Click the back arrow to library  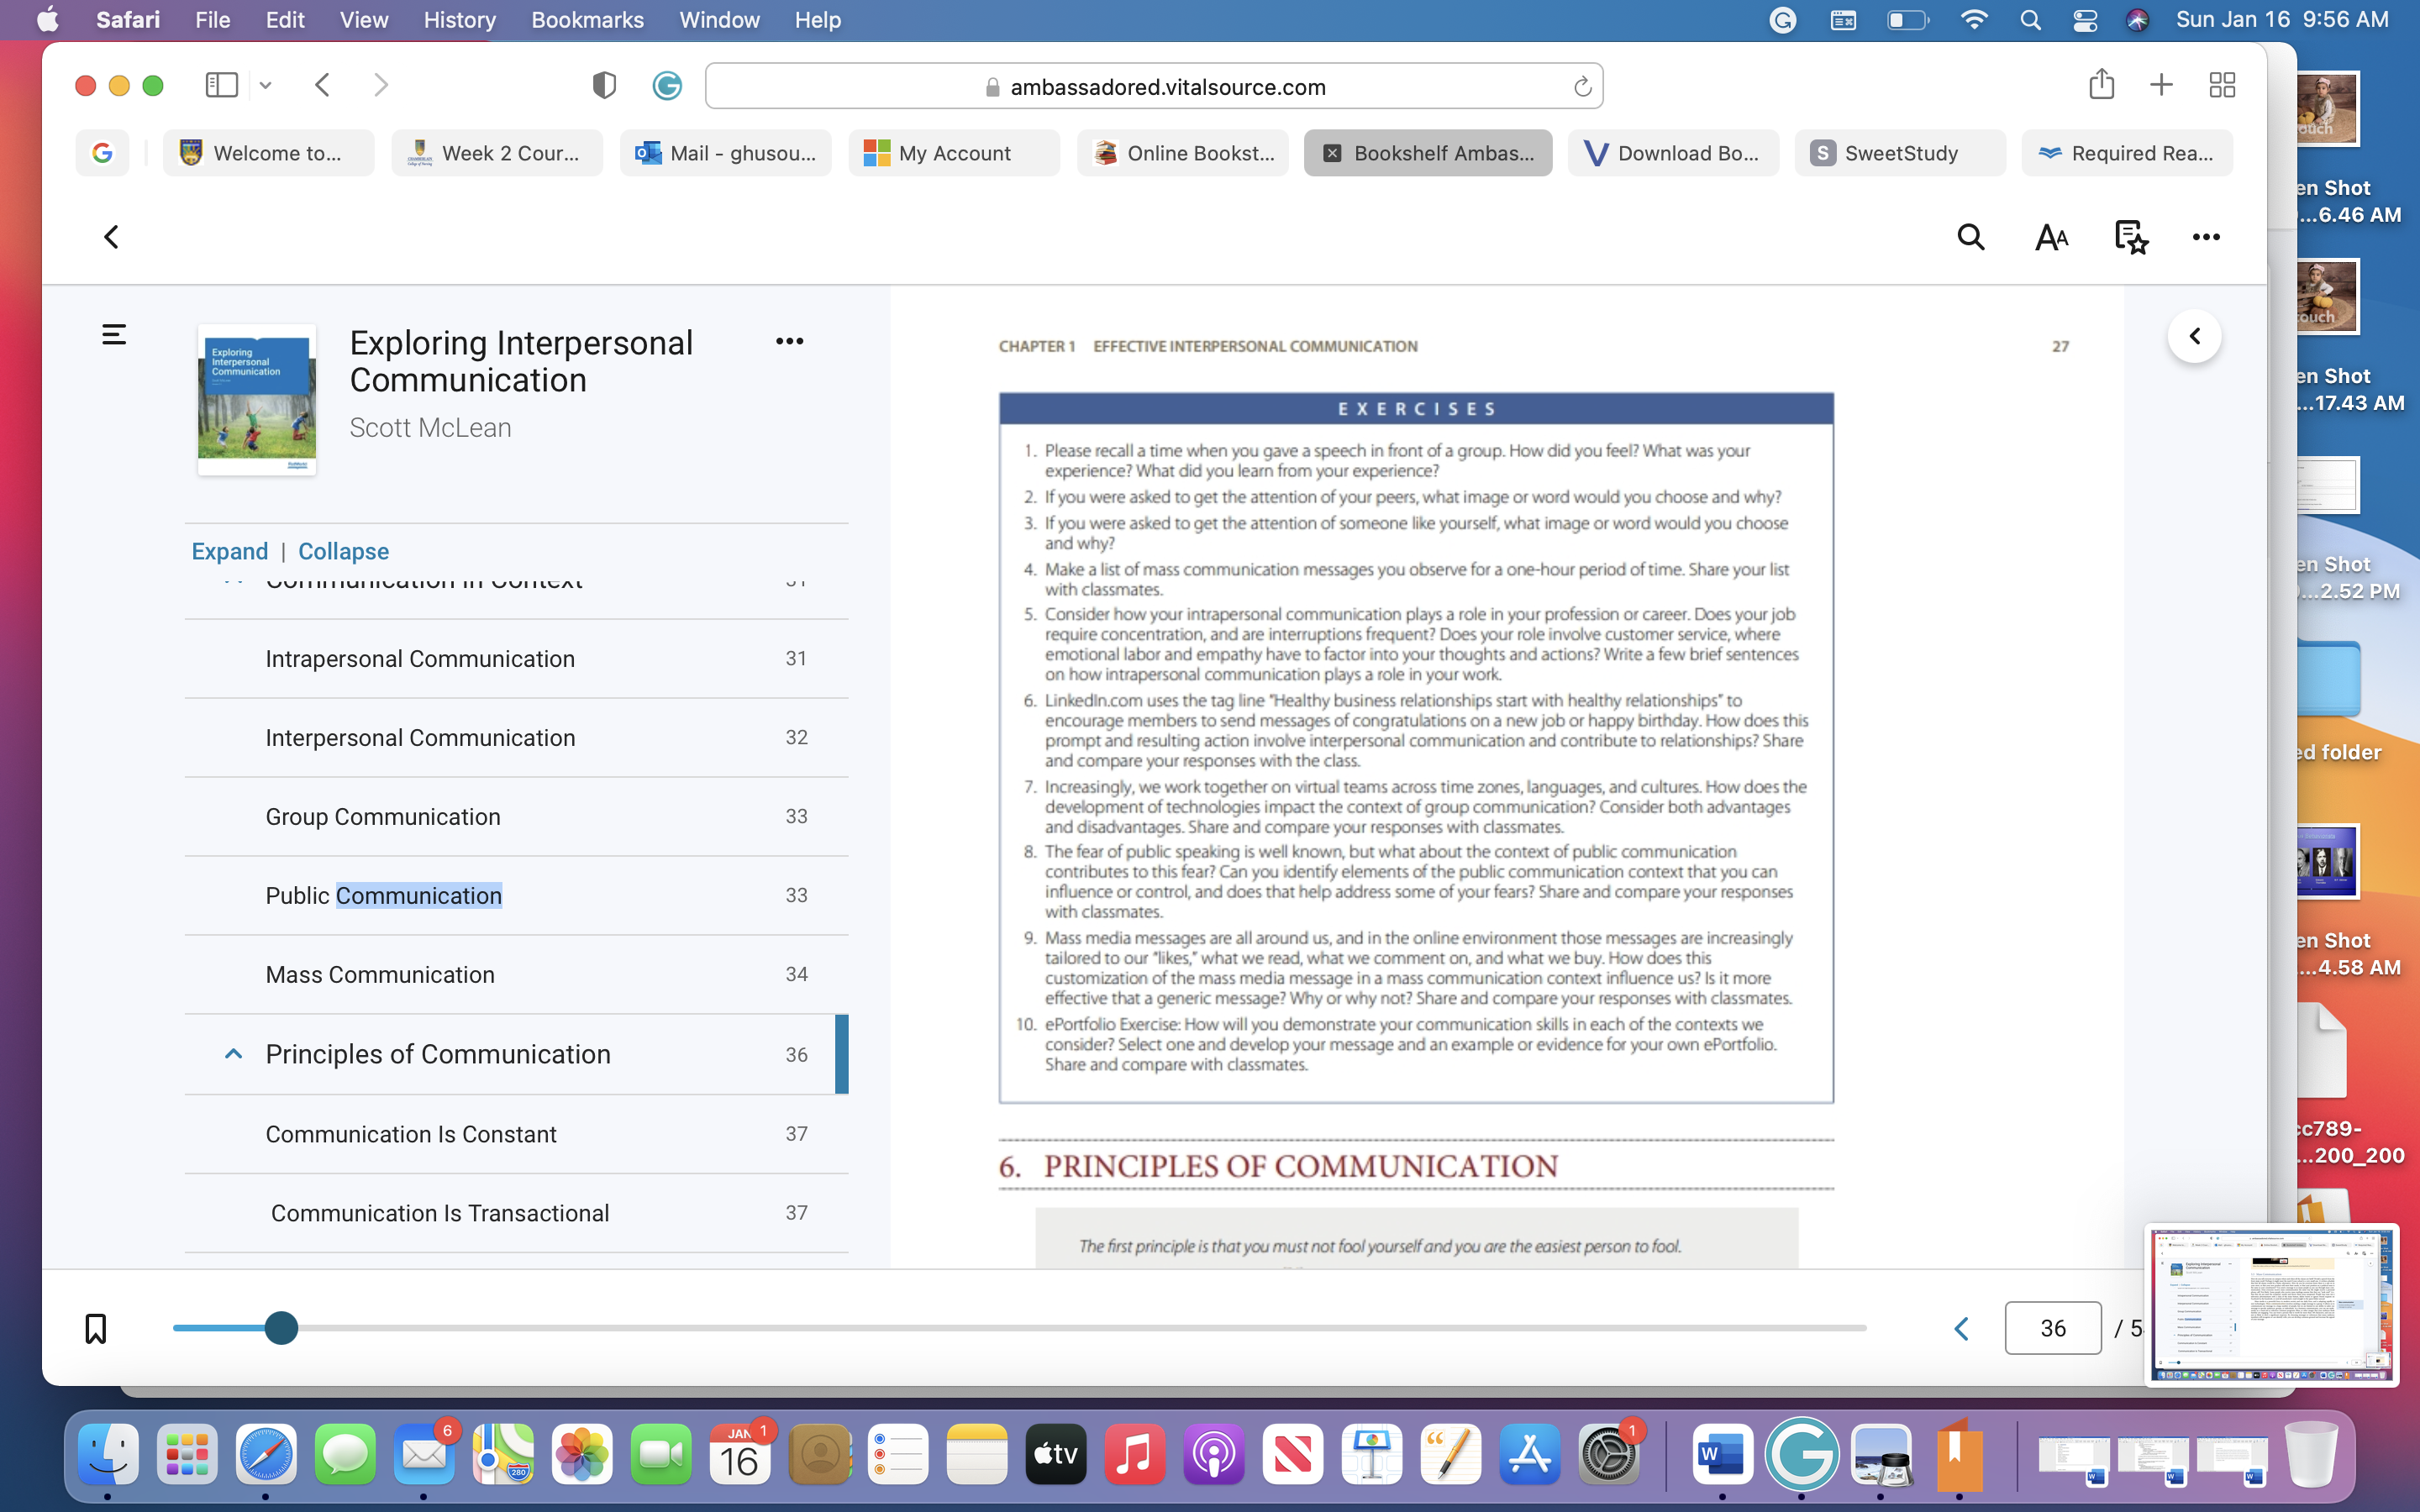tap(112, 237)
